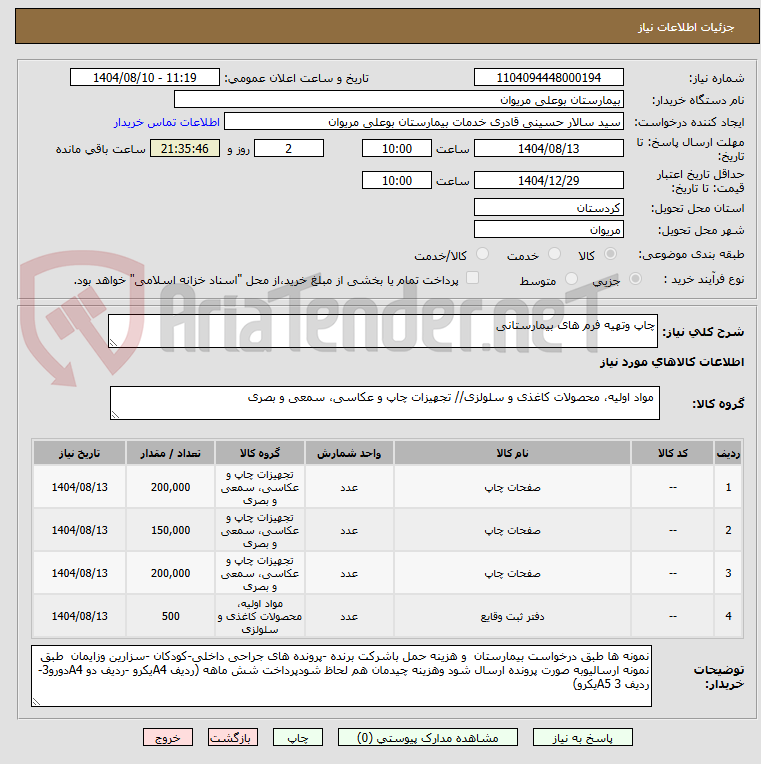Select the 'کالا/خدمت' radio button
Image resolution: width=761 pixels, height=764 pixels.
pos(482,254)
